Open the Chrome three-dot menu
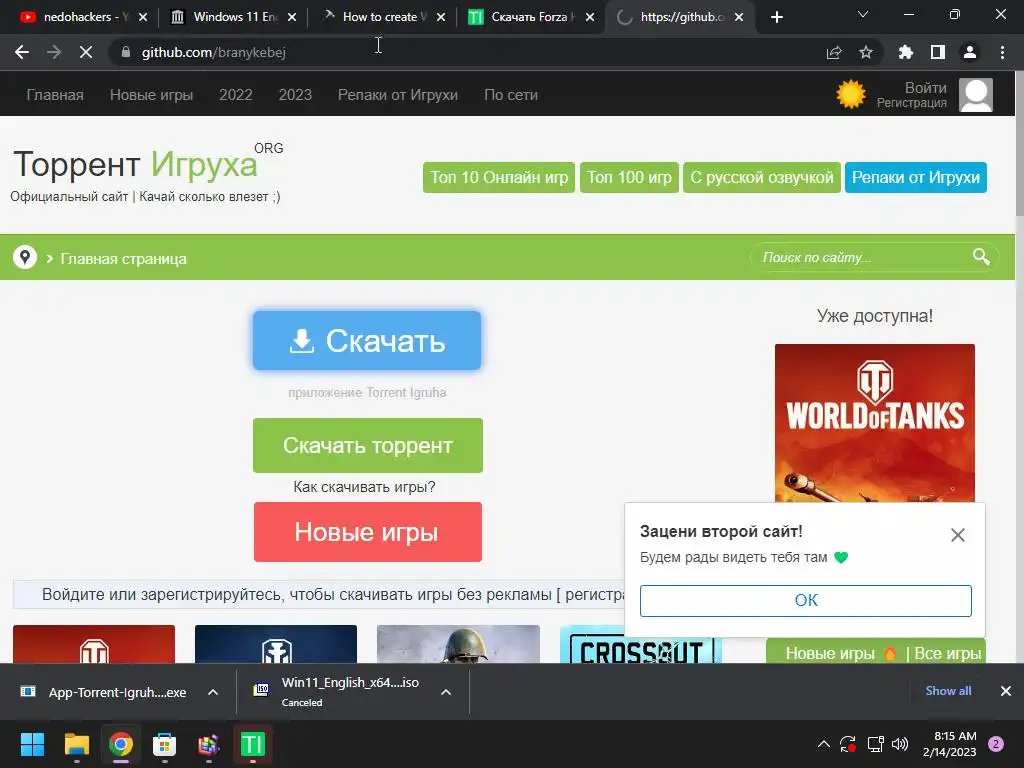Screen dimensions: 1024x768 click(1002, 52)
